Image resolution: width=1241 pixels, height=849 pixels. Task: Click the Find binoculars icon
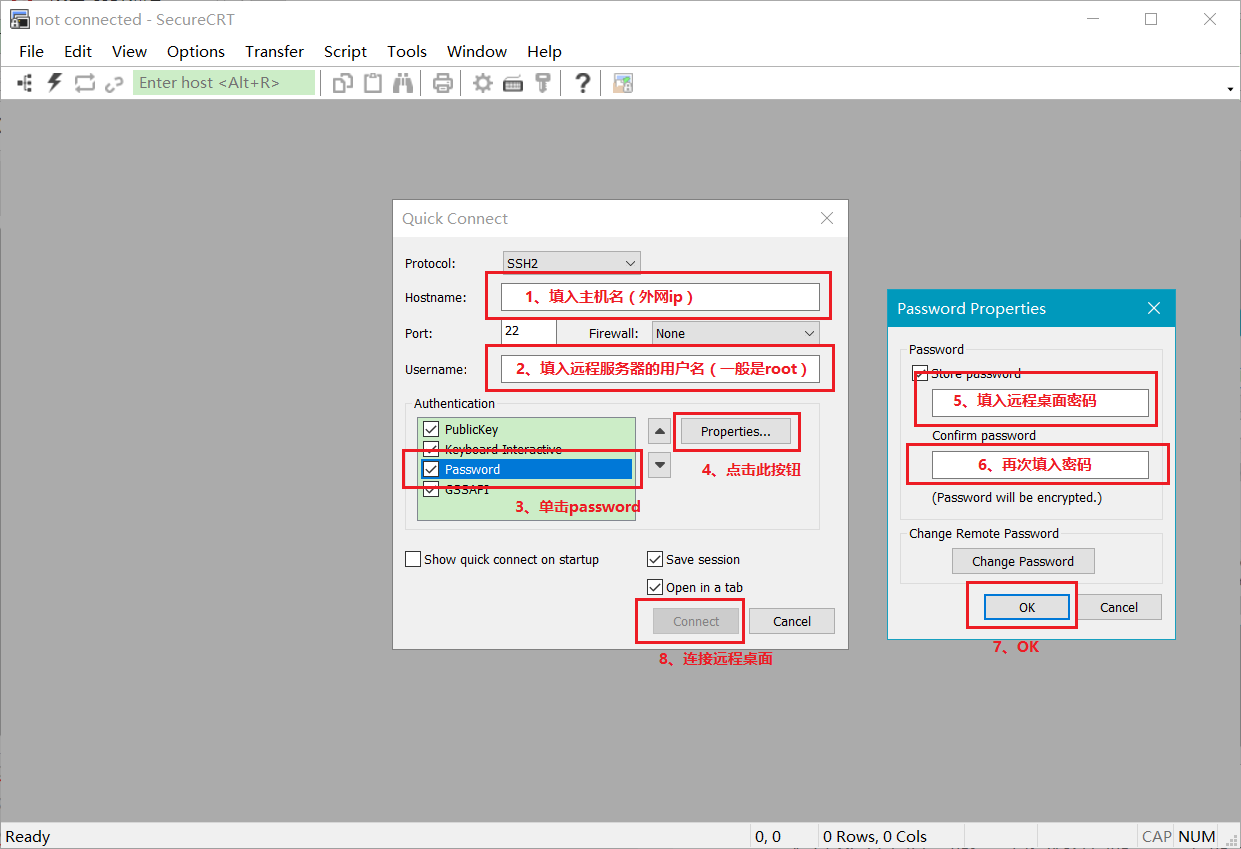(x=403, y=83)
